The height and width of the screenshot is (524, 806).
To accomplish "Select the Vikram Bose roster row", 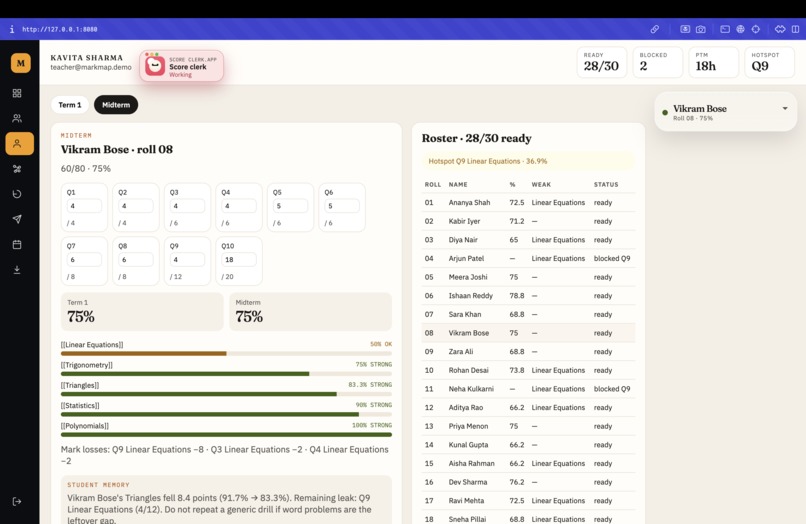I will coord(528,333).
